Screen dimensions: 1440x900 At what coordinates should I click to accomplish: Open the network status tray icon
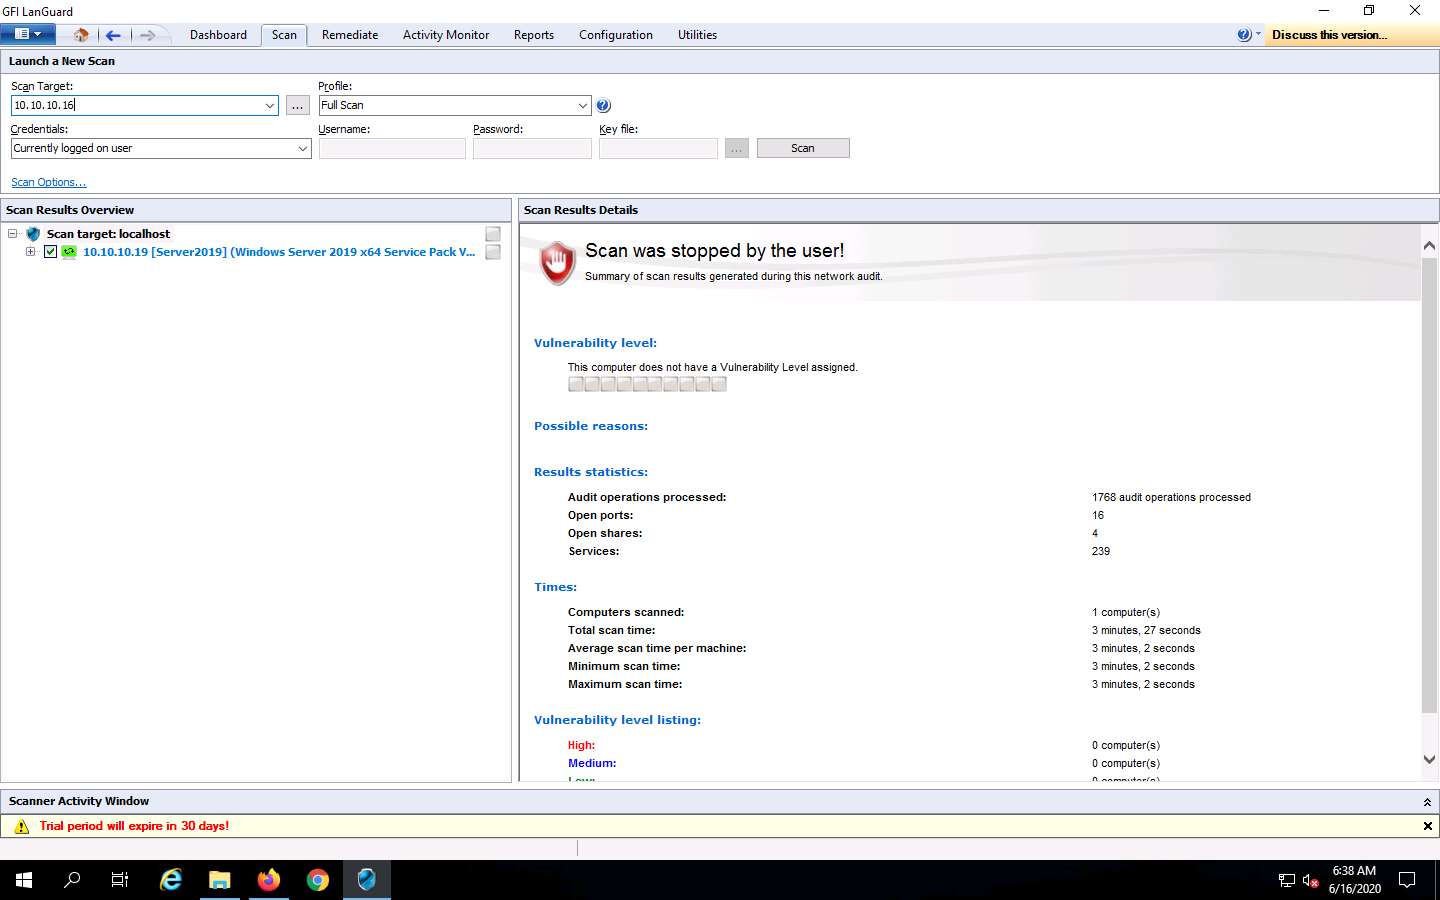1287,881
